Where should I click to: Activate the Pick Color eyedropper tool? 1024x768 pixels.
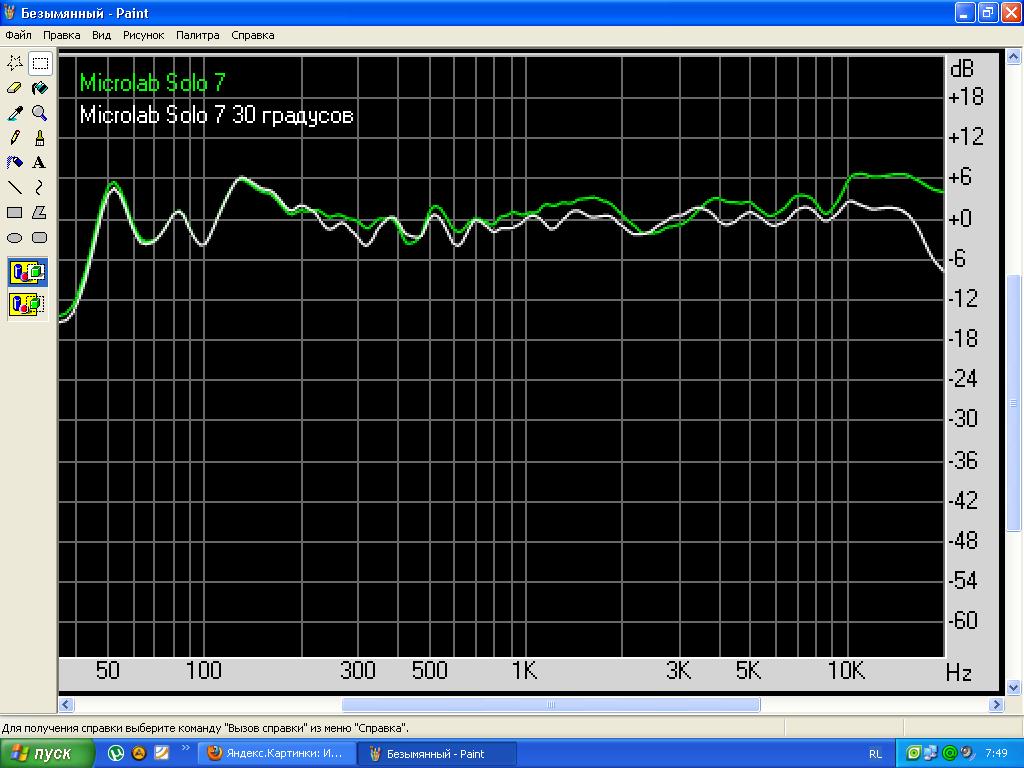tap(14, 113)
